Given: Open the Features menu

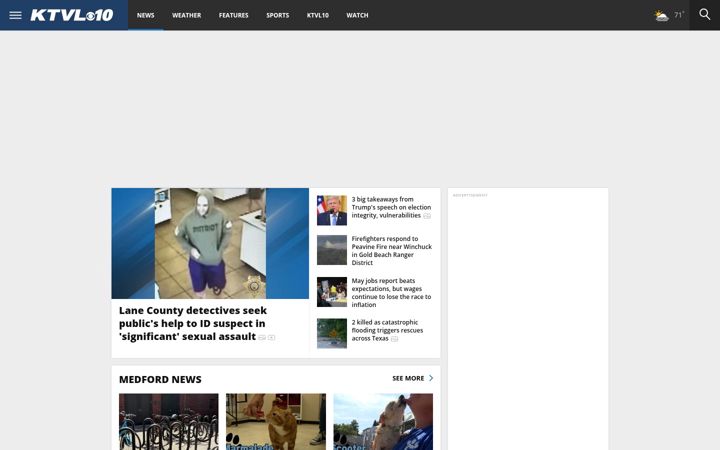Looking at the screenshot, I should click(233, 15).
